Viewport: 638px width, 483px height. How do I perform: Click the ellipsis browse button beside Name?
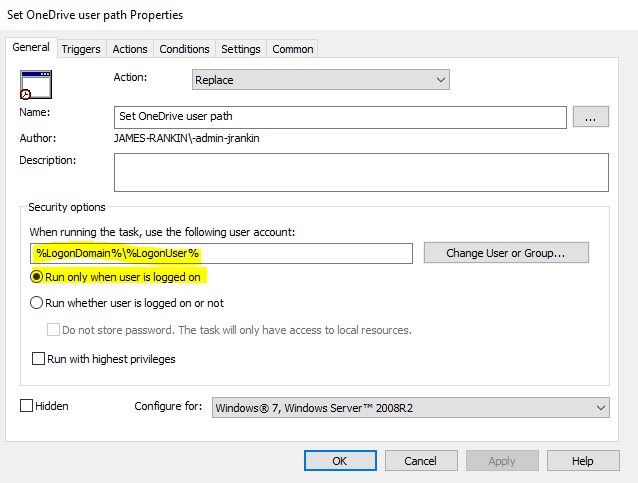point(590,116)
